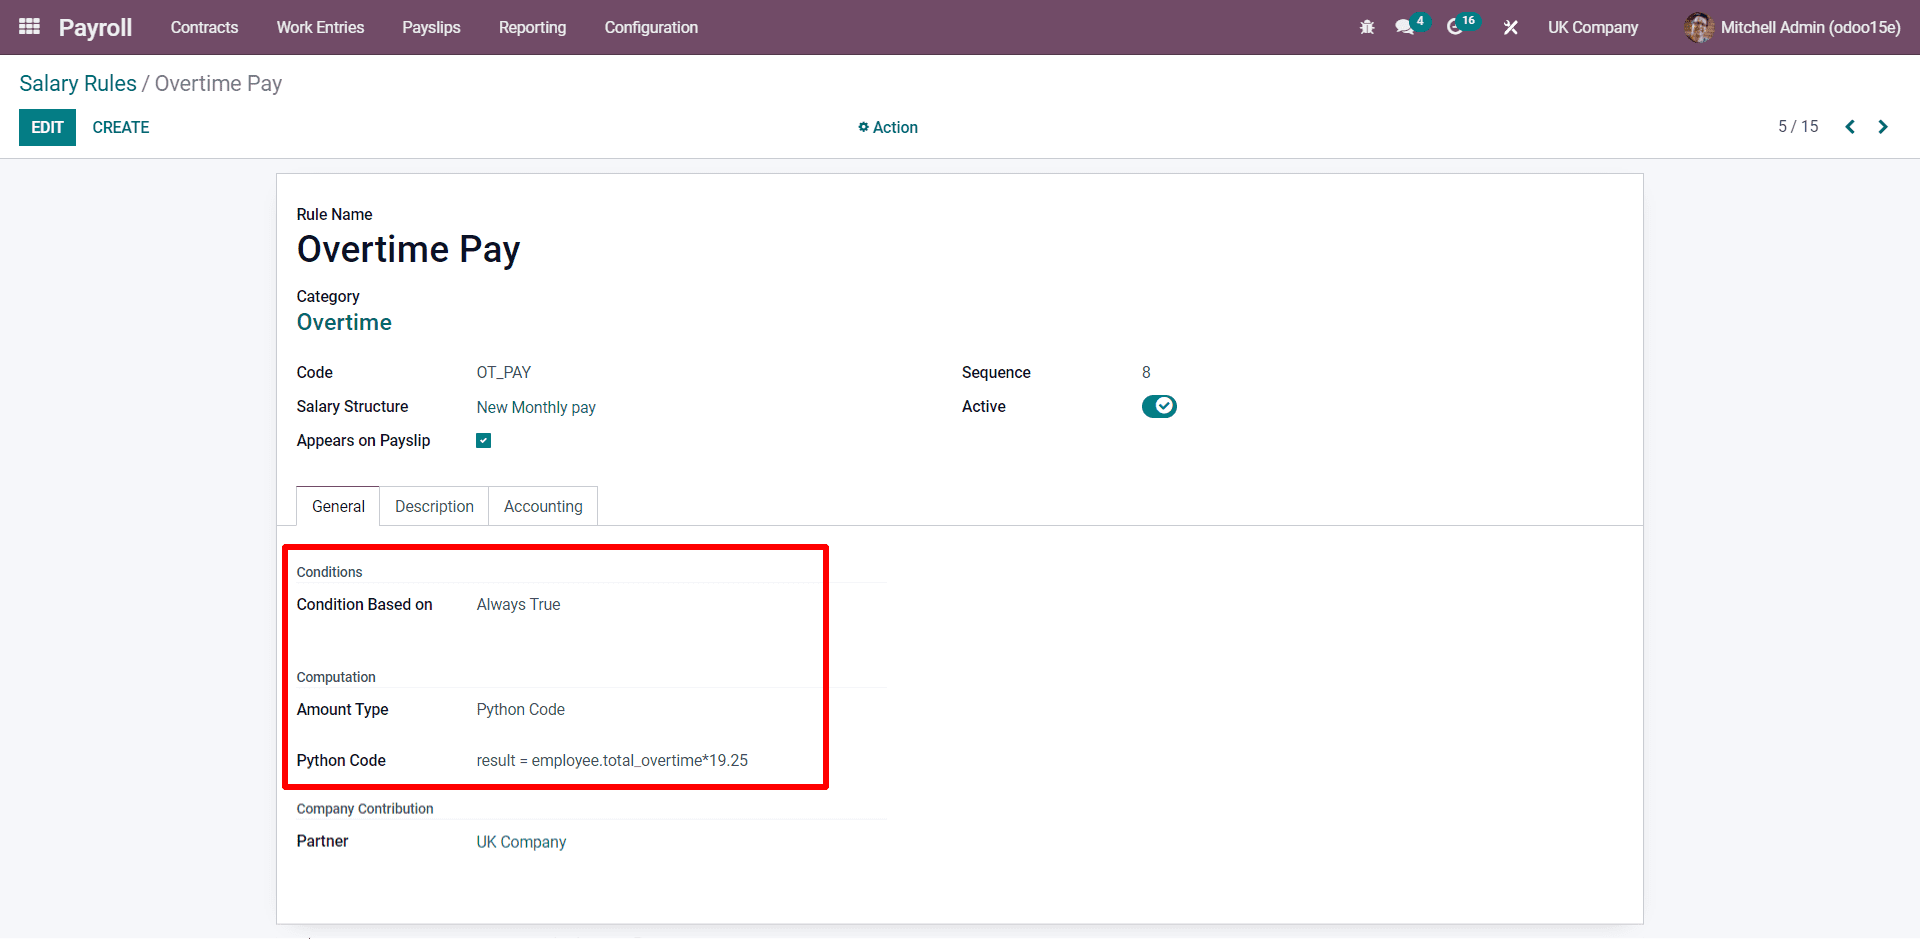Open the Overtime category link
Image resolution: width=1920 pixels, height=939 pixels.
coord(344,322)
